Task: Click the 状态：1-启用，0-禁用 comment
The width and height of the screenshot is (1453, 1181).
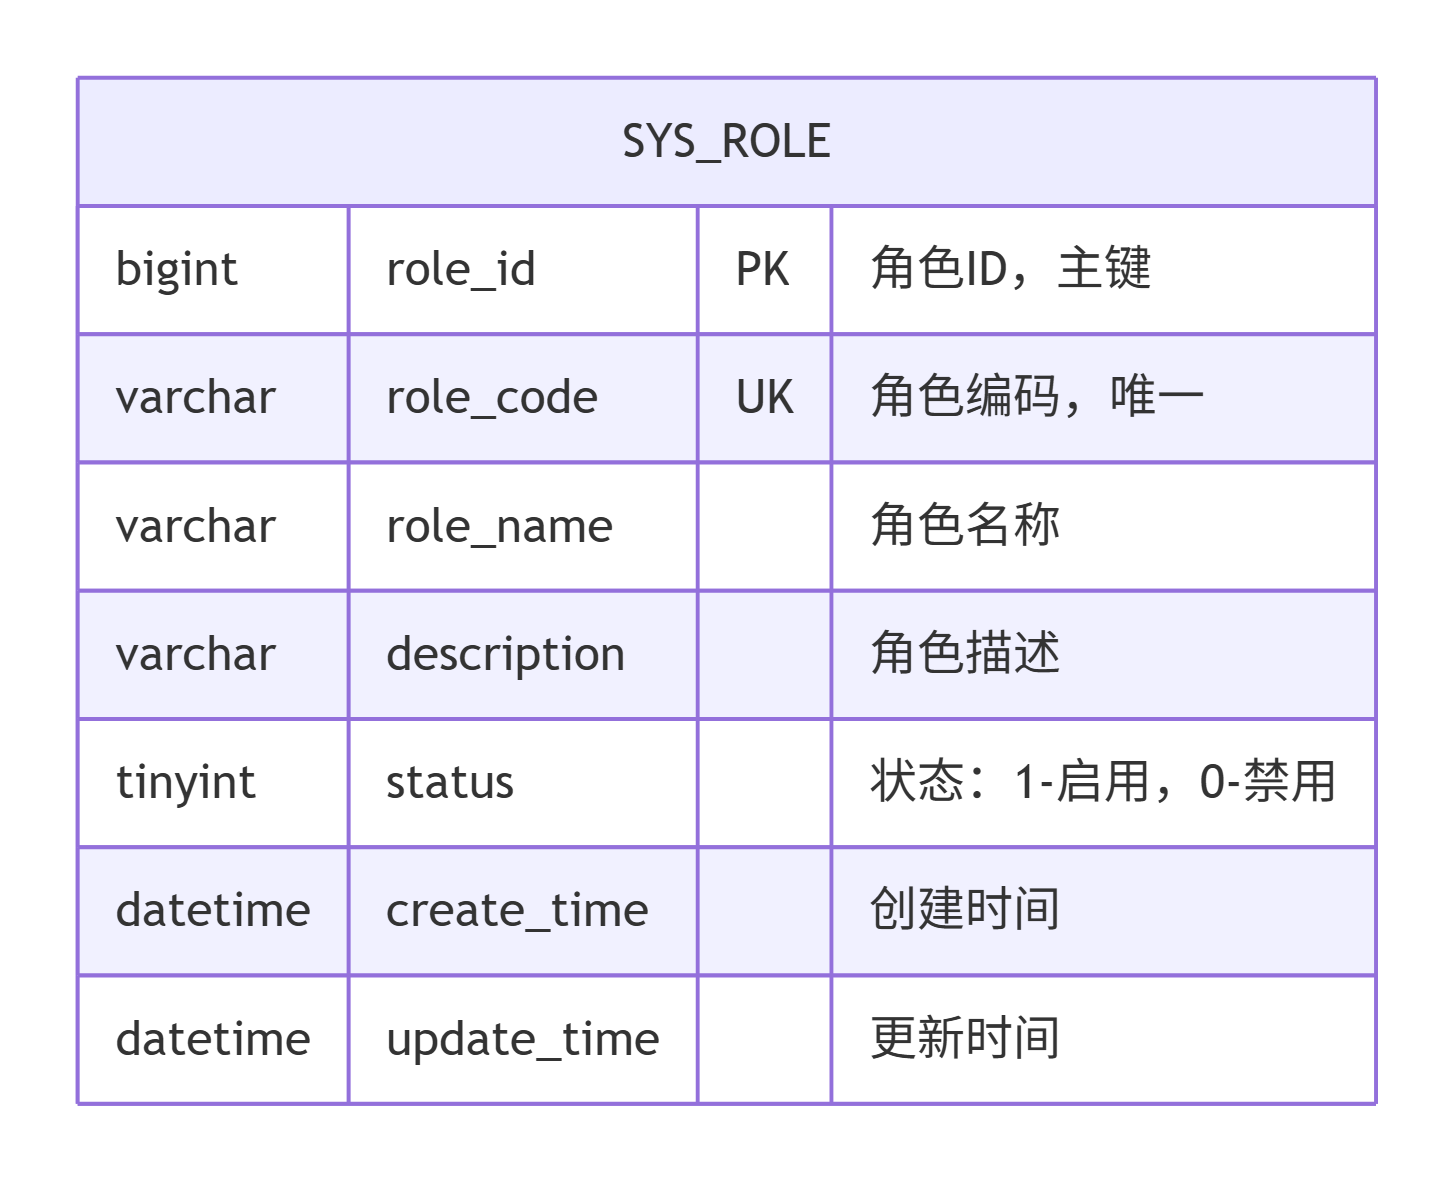Action: (1103, 781)
